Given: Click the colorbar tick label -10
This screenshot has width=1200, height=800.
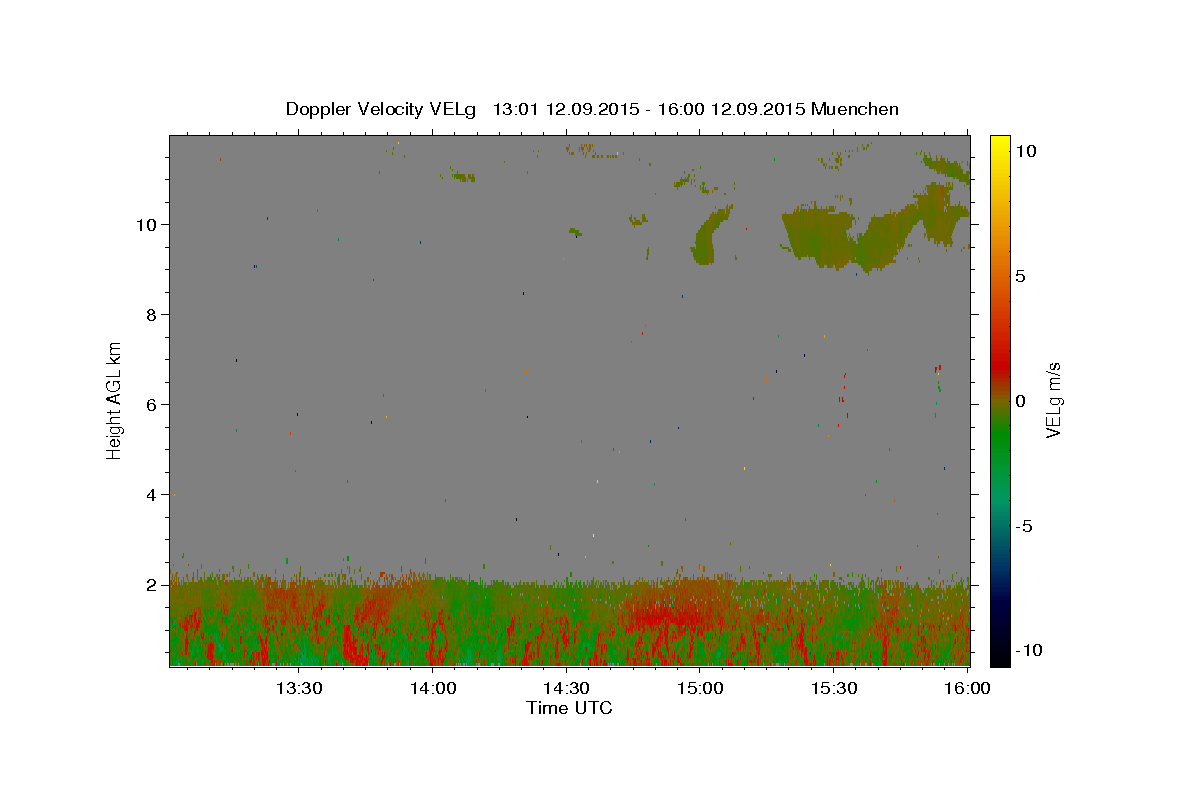Looking at the screenshot, I should pos(1028,650).
